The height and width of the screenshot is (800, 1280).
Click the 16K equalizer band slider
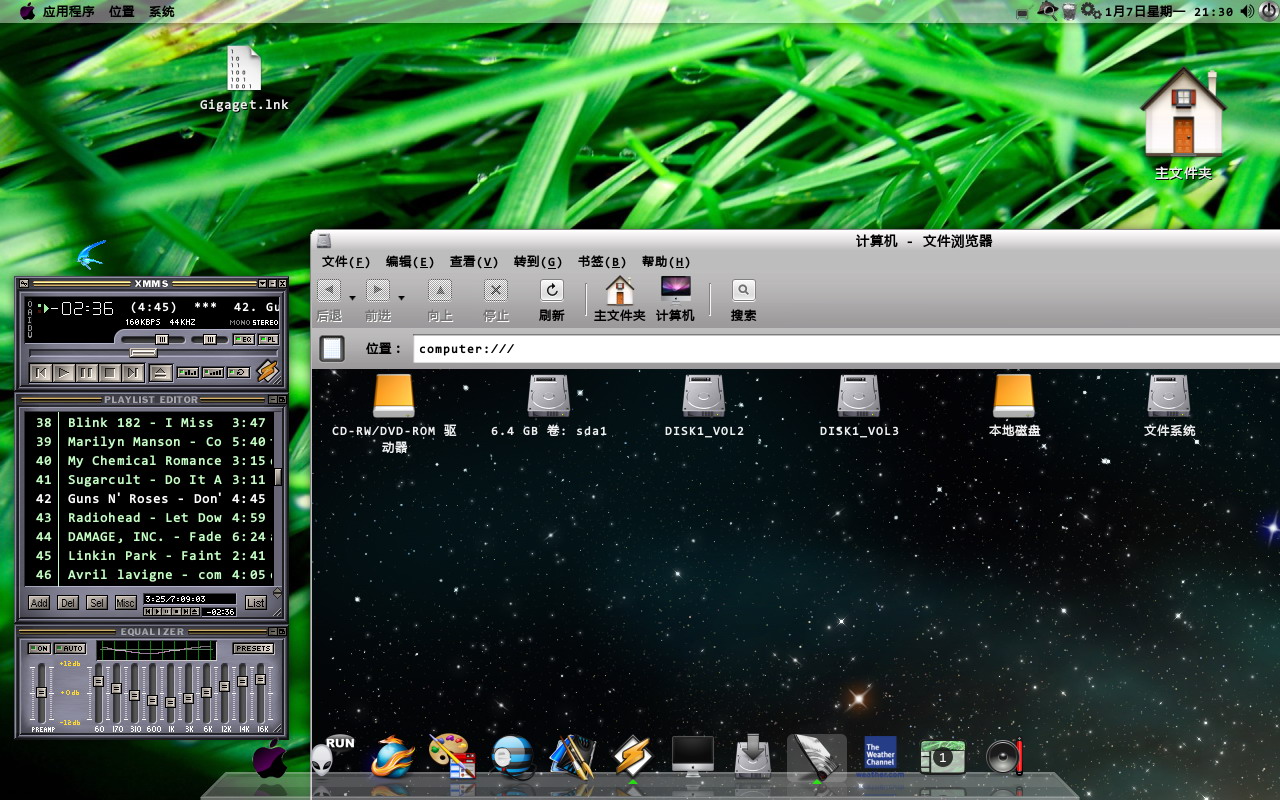pos(261,692)
